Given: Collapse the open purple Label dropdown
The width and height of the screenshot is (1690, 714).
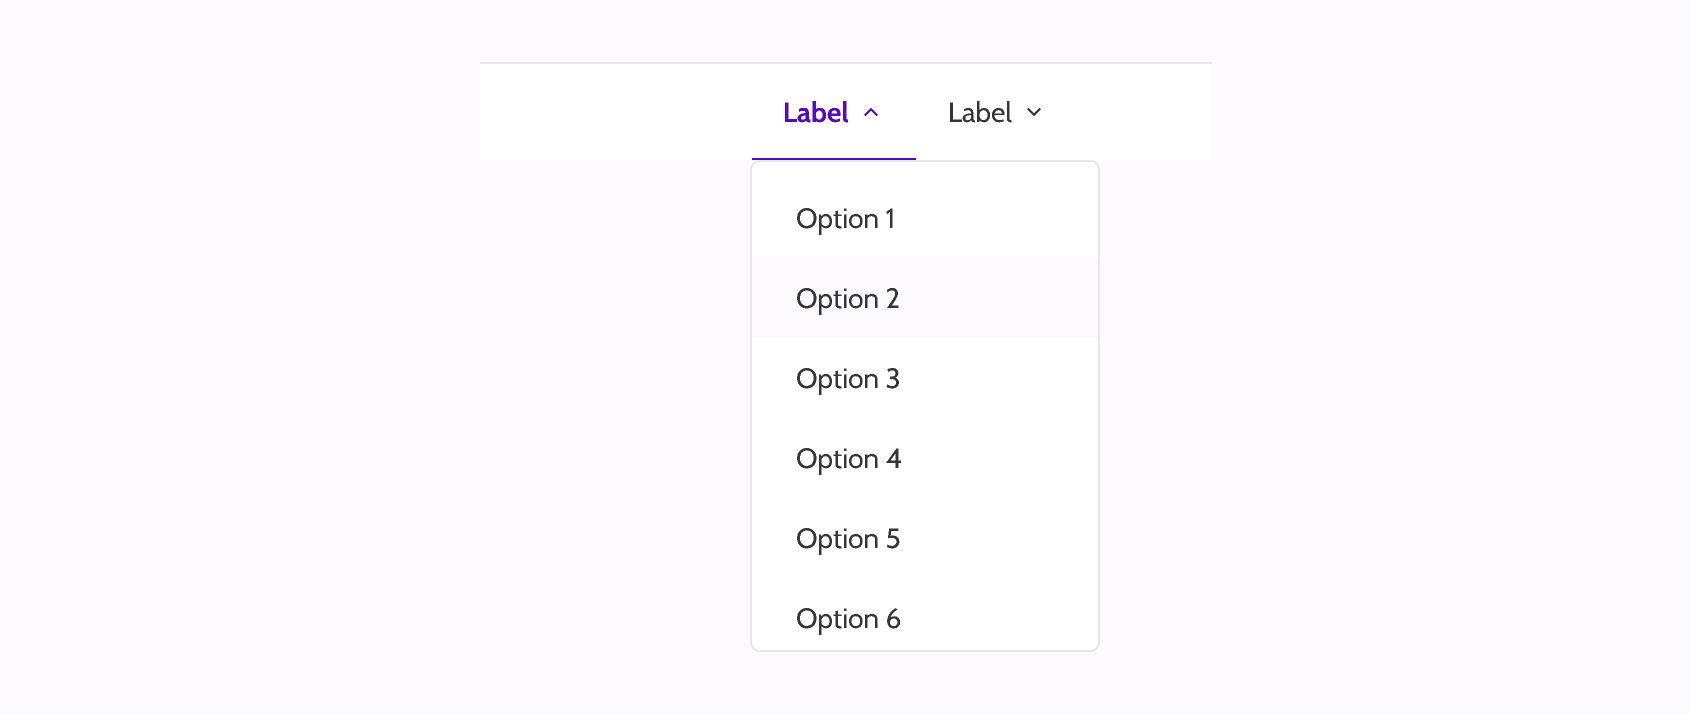Looking at the screenshot, I should click(833, 113).
